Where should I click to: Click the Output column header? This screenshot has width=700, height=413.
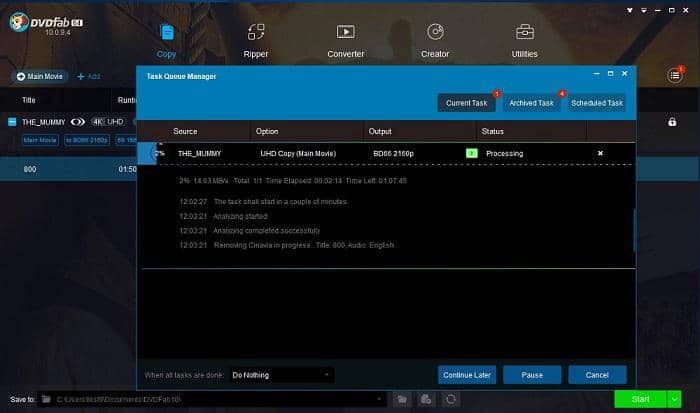pos(380,131)
